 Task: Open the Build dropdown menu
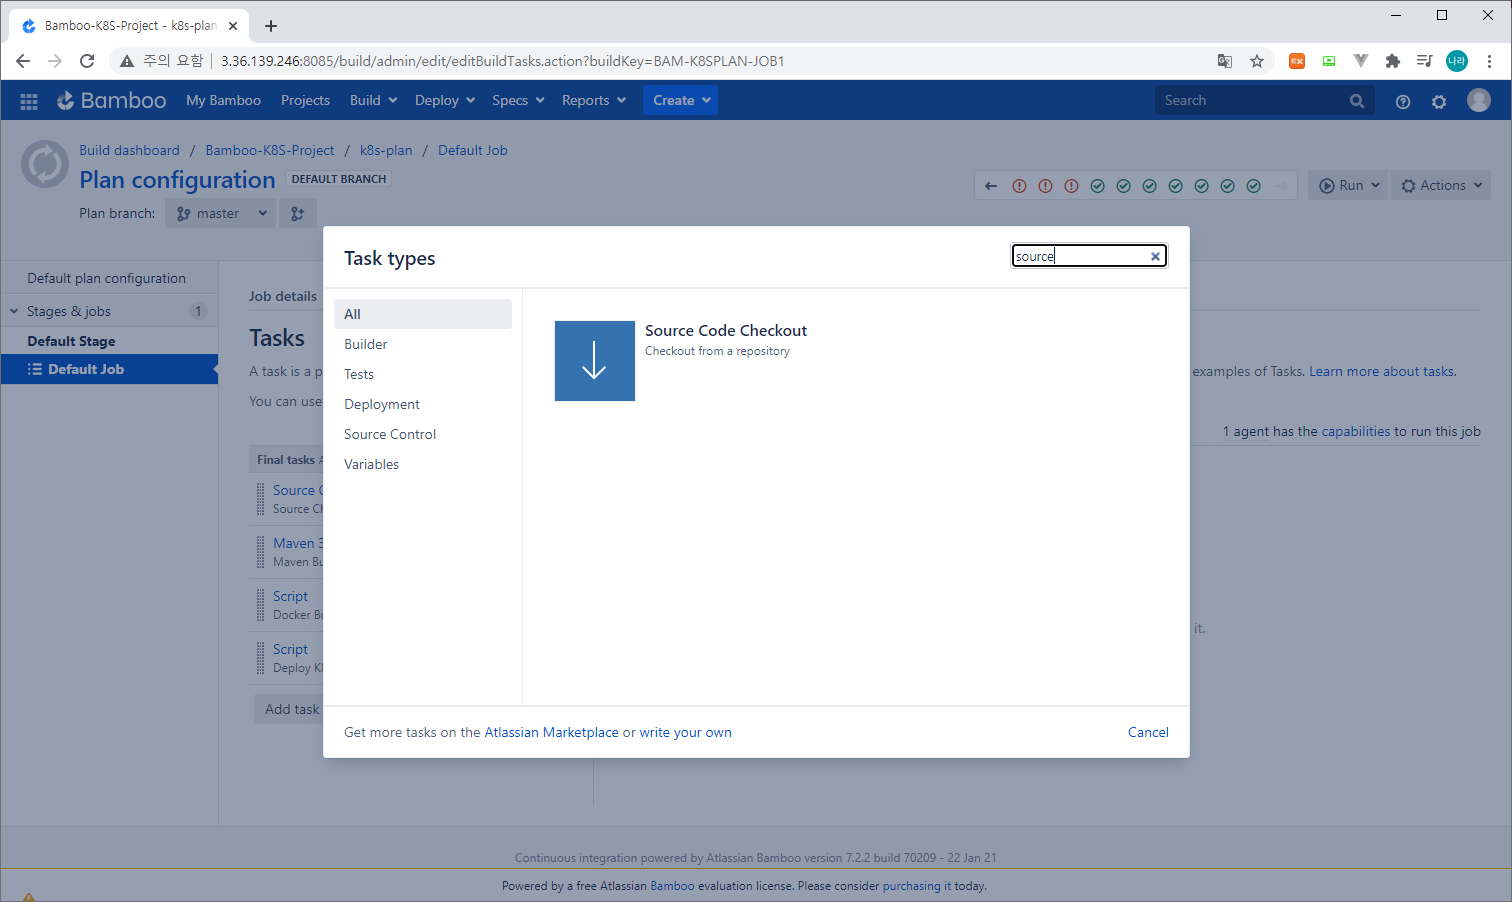(x=374, y=100)
